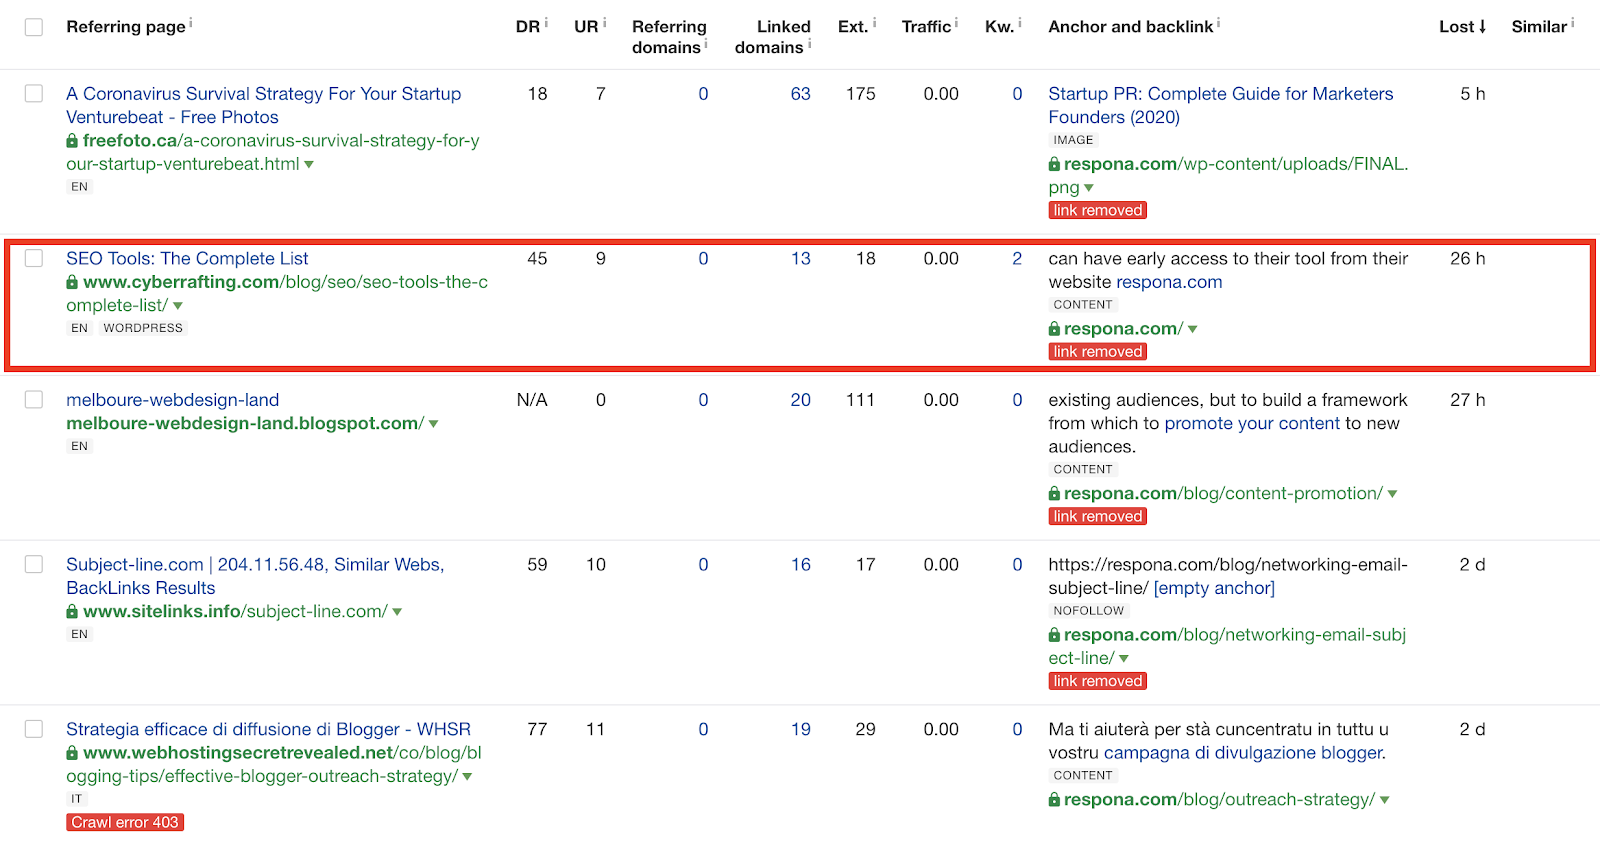1600x843 pixels.
Task: Sort by the Lost column header
Action: [1463, 27]
